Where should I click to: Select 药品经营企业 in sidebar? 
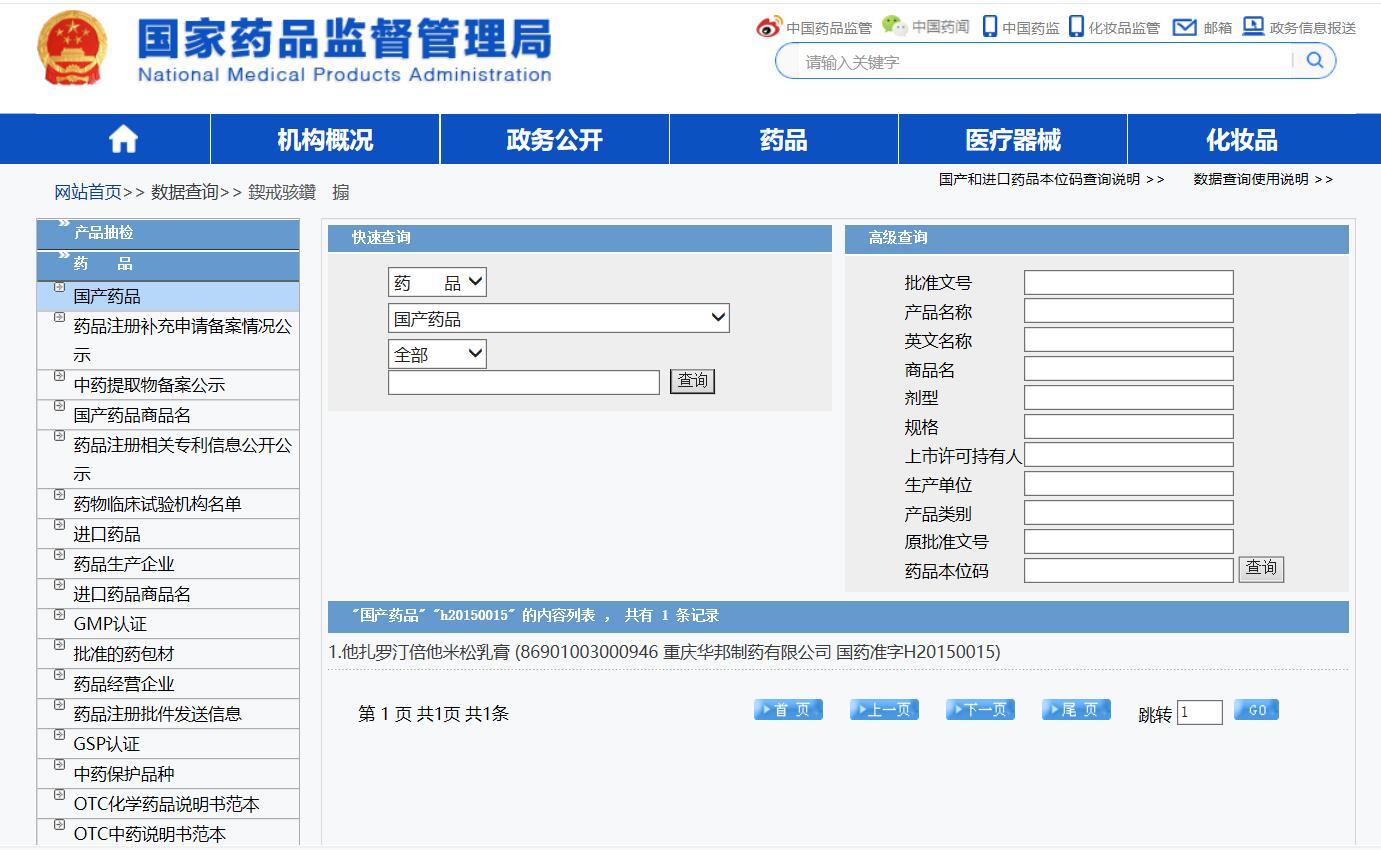pyautogui.click(x=124, y=684)
